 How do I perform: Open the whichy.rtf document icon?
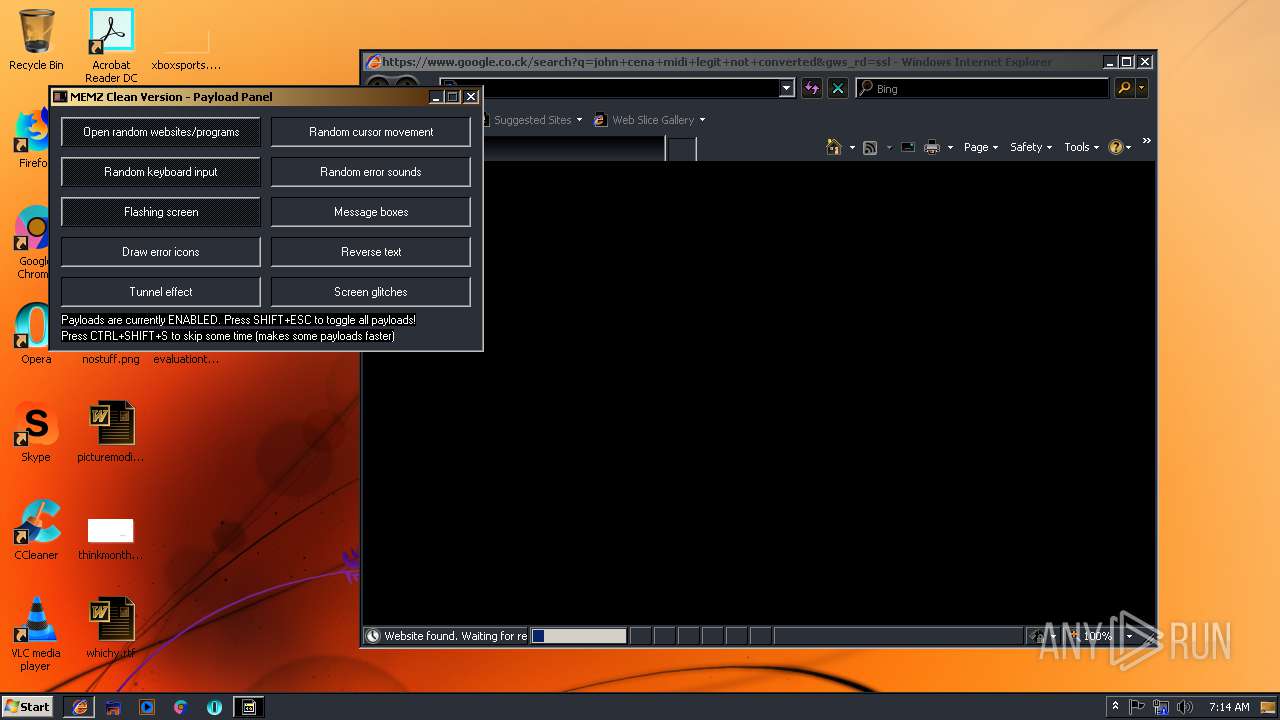point(111,628)
